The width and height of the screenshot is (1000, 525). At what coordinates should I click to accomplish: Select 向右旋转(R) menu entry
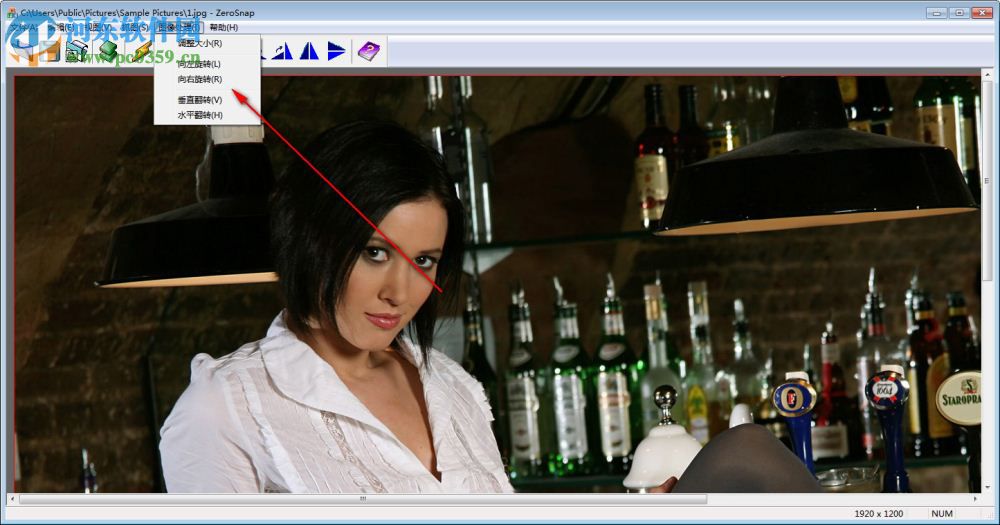tap(207, 79)
